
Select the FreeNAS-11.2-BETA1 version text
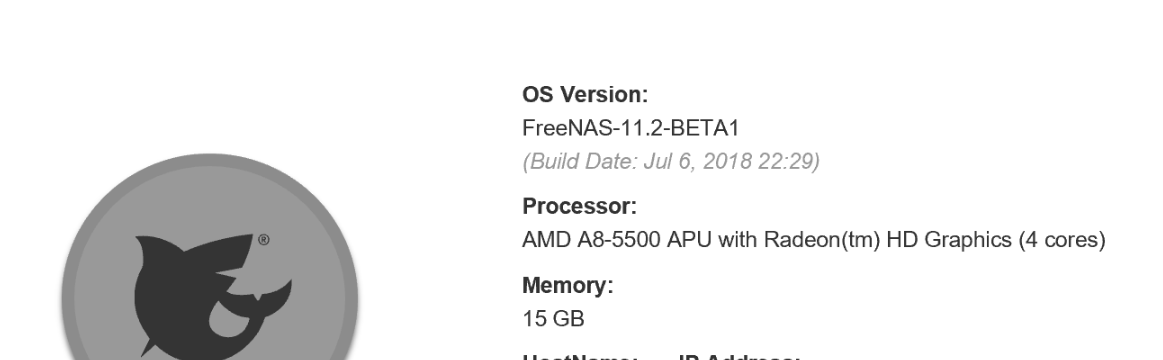point(631,128)
